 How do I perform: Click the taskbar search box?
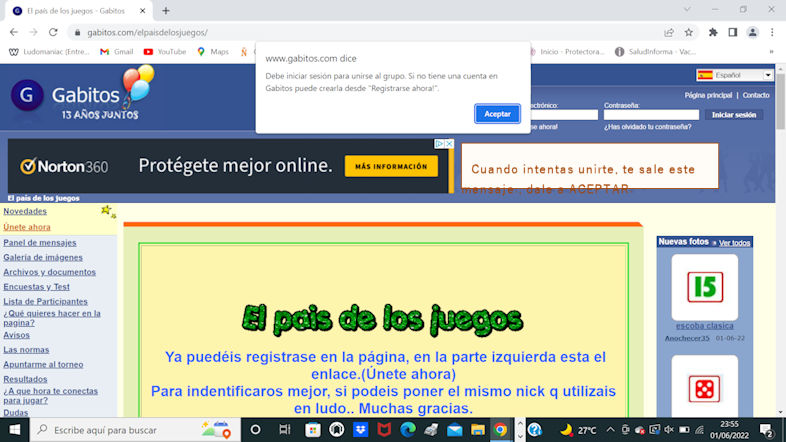[x=135, y=430]
